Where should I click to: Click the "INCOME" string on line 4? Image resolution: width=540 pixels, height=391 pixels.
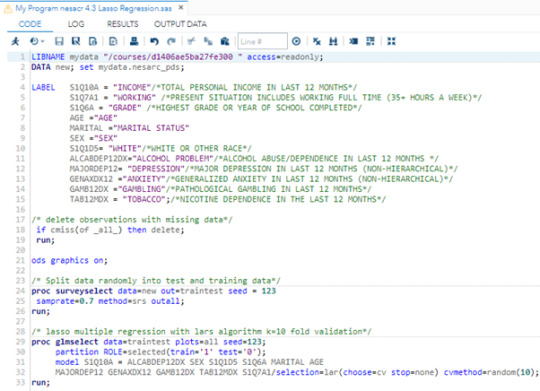click(132, 88)
